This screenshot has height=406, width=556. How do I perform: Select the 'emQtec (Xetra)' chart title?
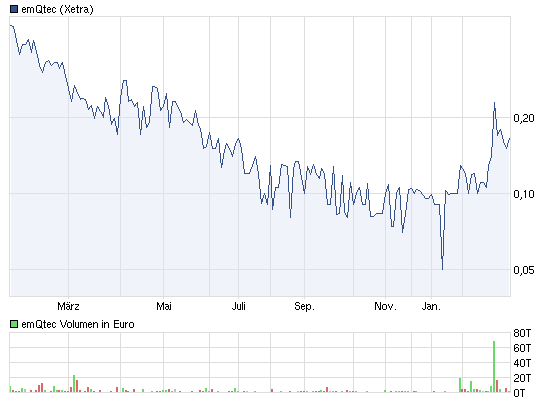tap(57, 9)
